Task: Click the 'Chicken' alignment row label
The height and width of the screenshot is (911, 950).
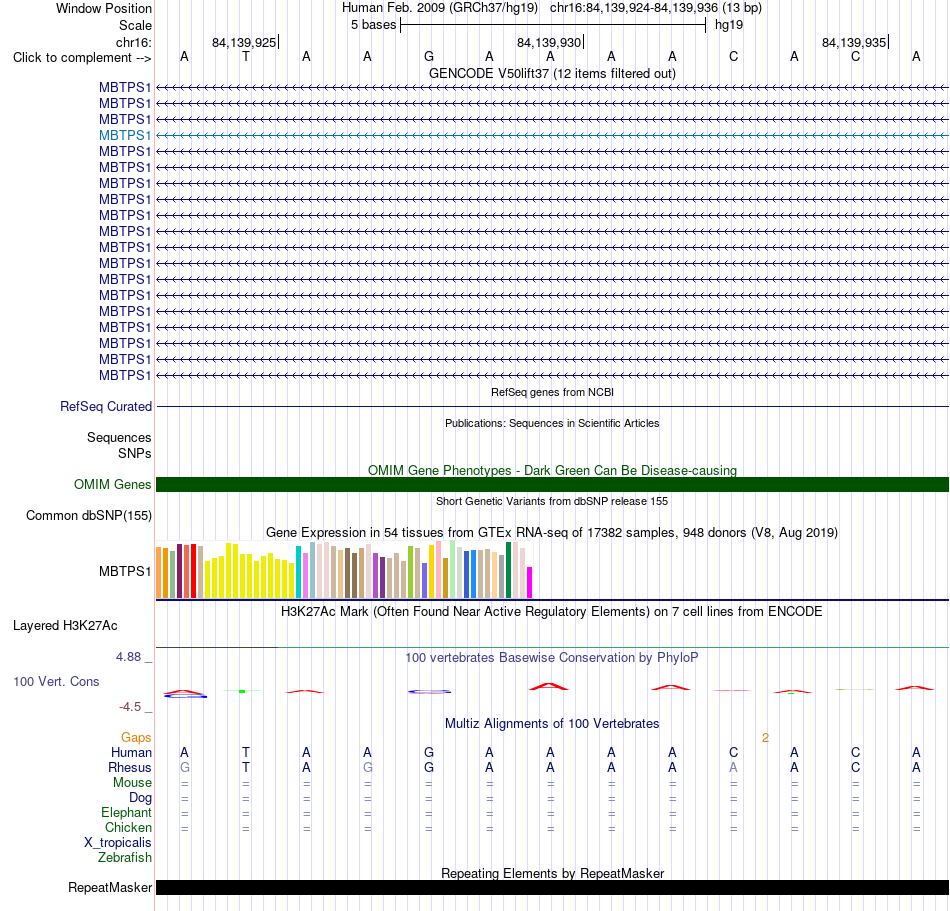Action: click(128, 827)
